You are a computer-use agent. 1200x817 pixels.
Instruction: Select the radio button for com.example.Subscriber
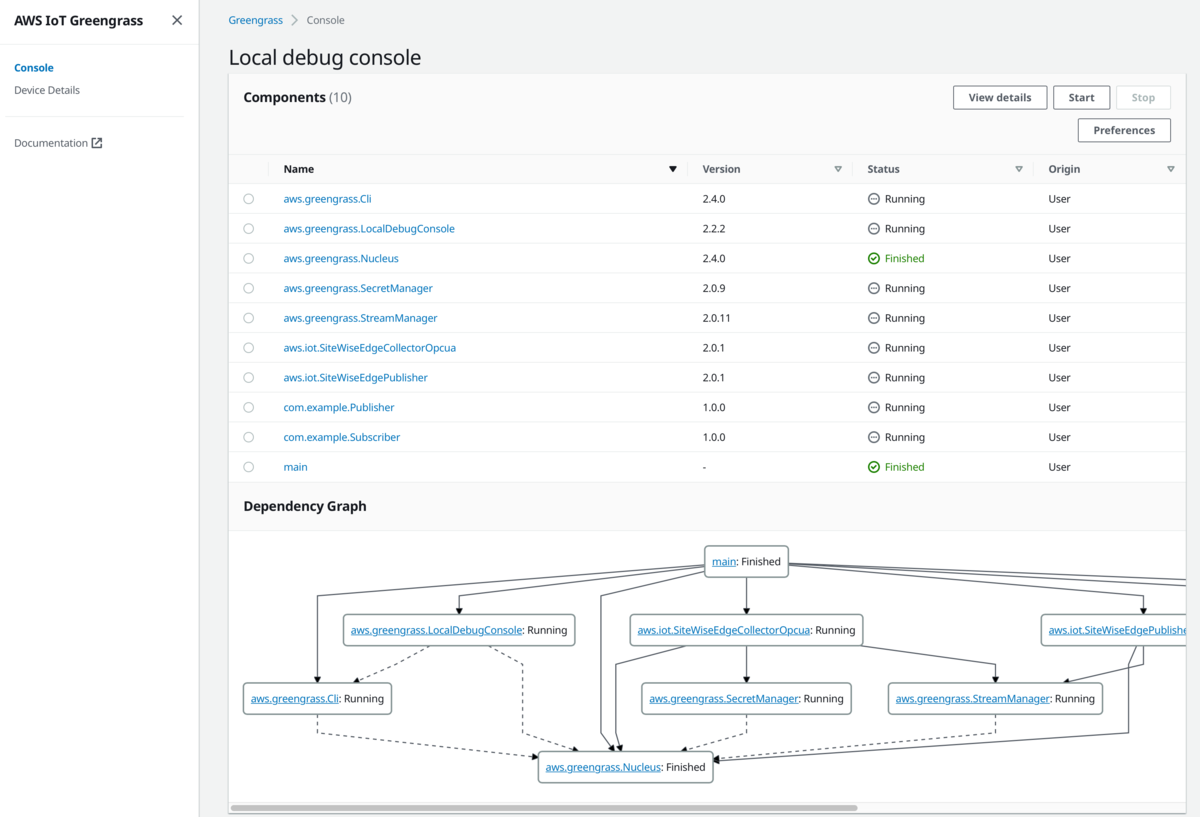[249, 437]
